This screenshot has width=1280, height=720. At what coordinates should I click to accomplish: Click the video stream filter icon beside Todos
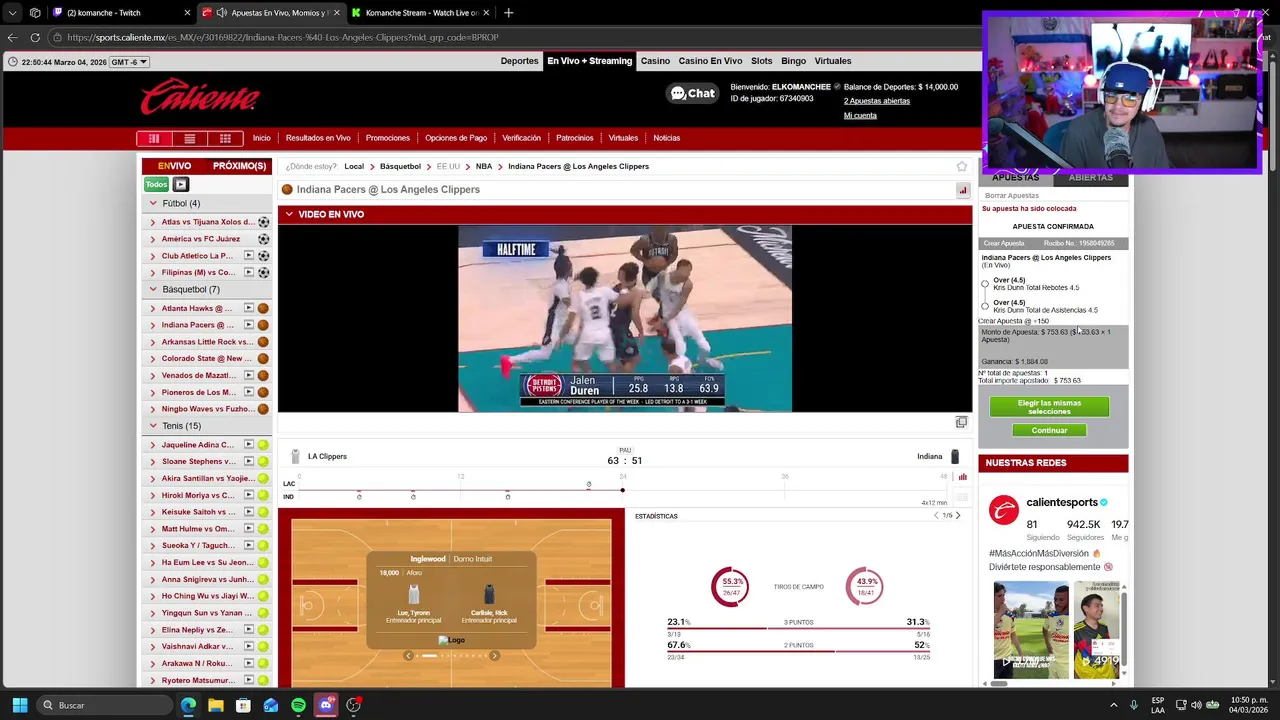pyautogui.click(x=180, y=184)
